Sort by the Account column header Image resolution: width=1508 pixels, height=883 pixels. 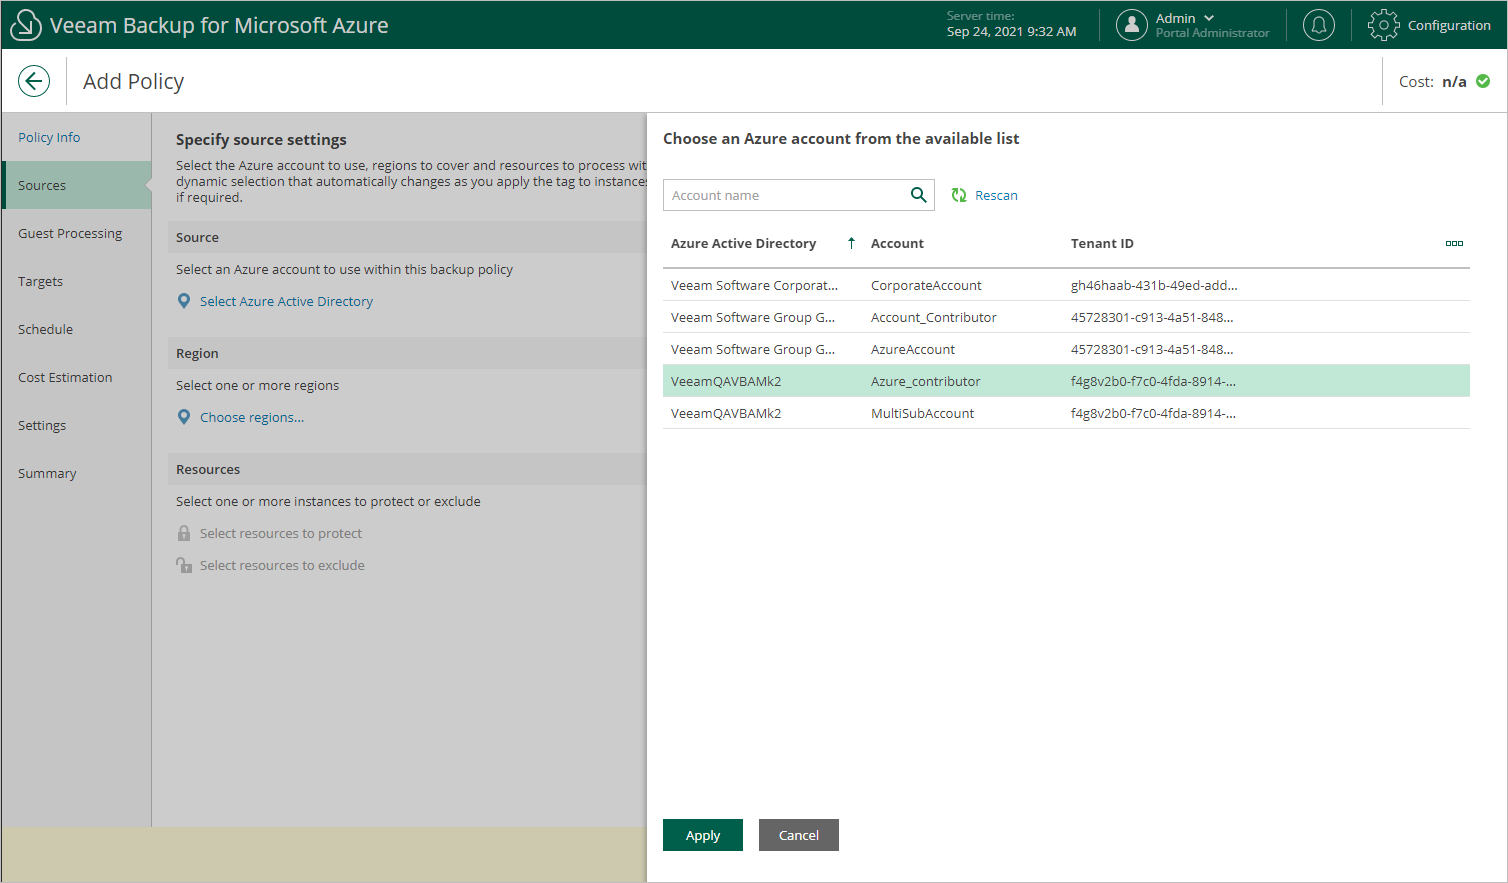click(x=897, y=243)
